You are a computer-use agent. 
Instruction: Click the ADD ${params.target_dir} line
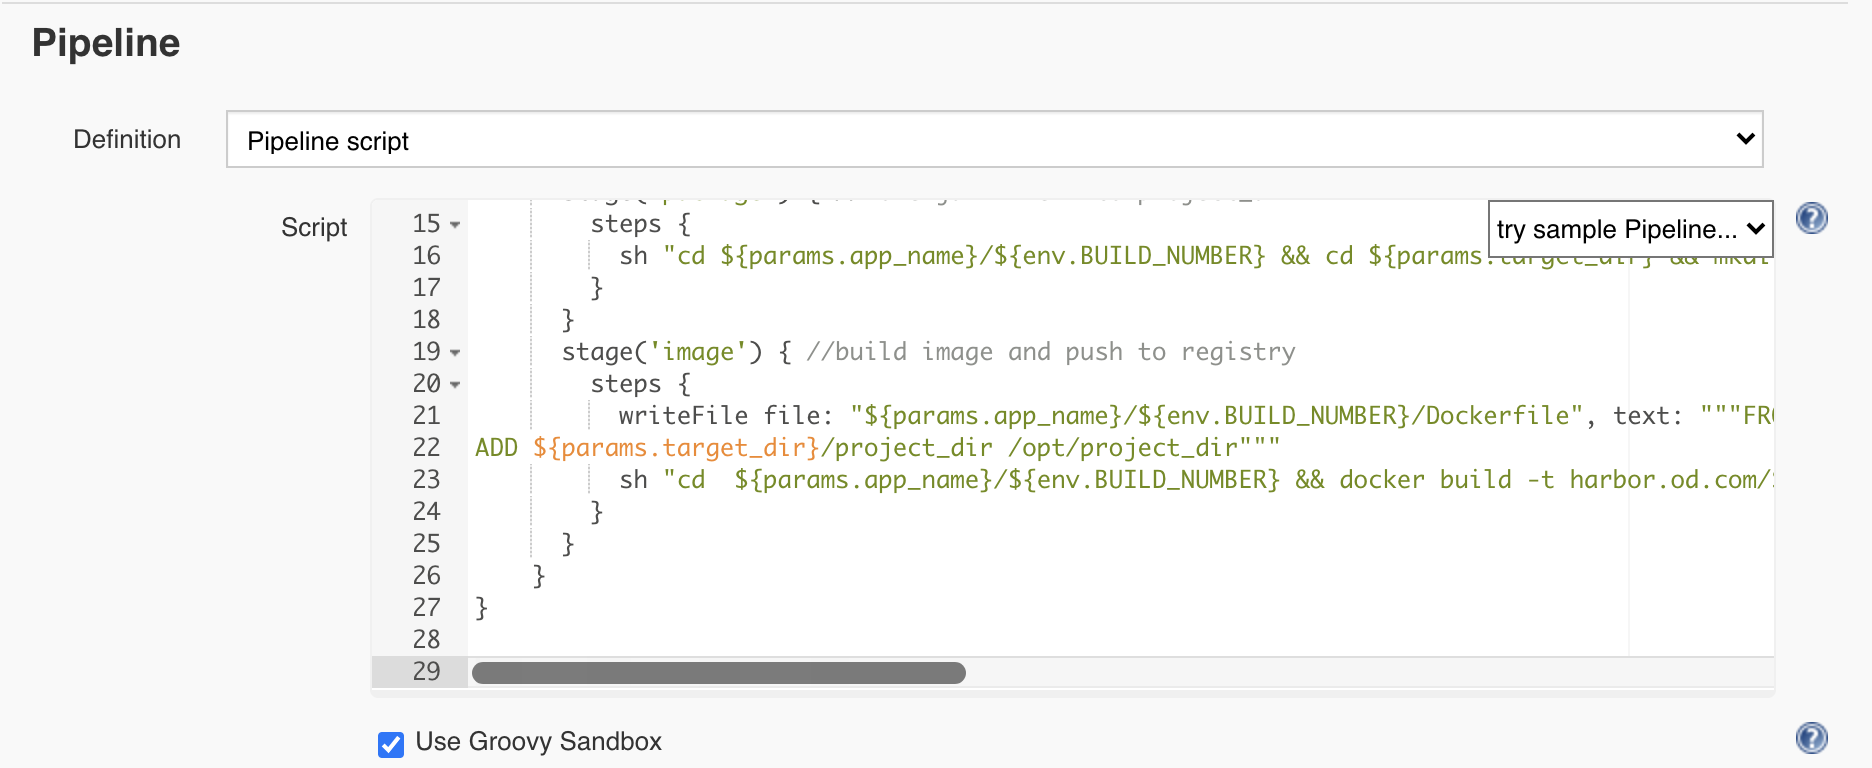(x=878, y=448)
